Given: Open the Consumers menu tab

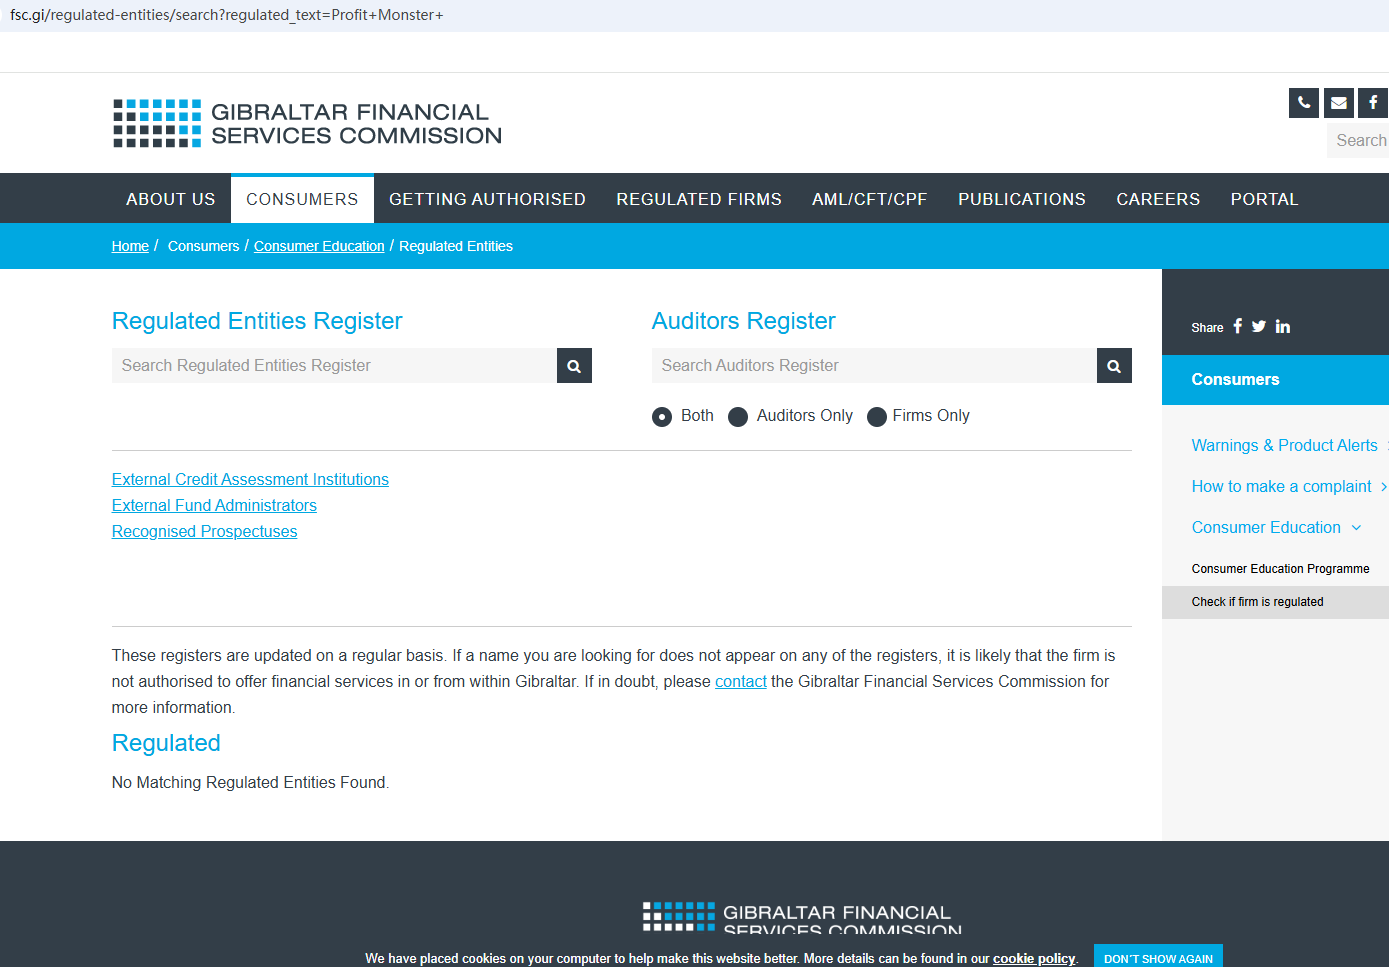Looking at the screenshot, I should point(302,199).
